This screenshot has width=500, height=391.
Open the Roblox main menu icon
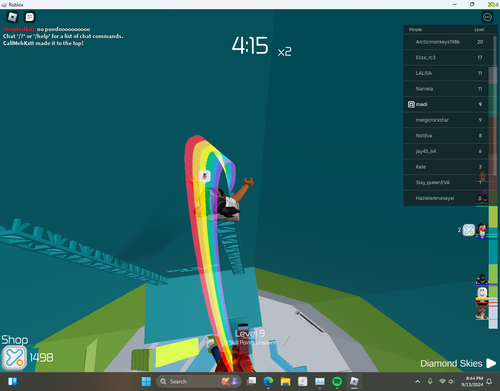click(x=12, y=17)
